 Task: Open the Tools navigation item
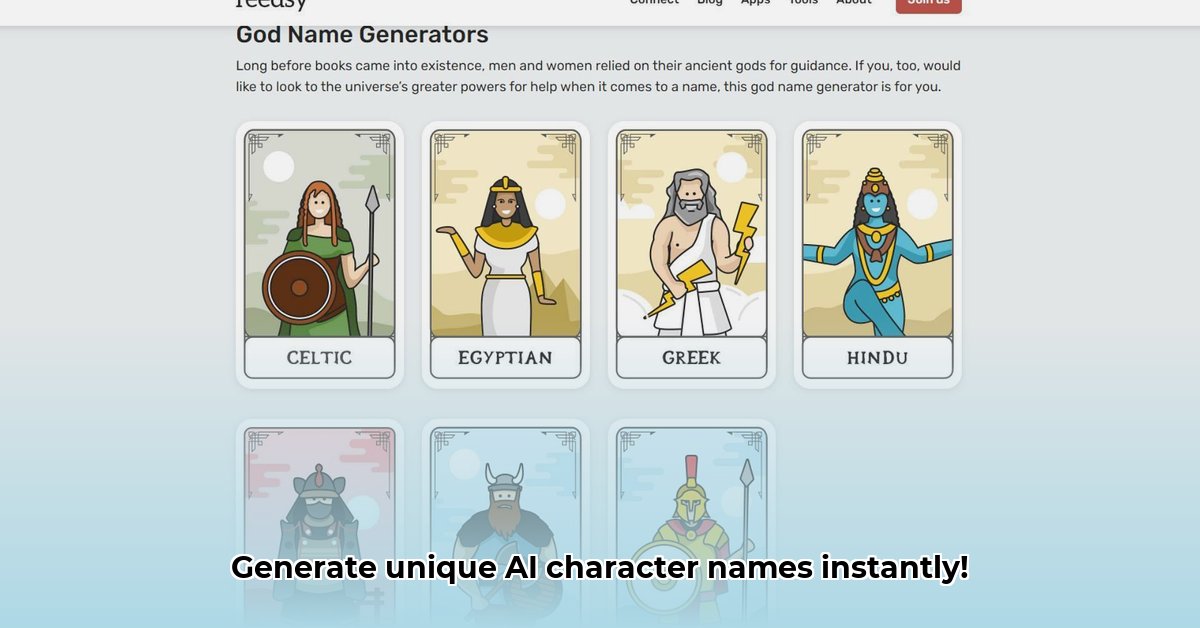point(803,3)
